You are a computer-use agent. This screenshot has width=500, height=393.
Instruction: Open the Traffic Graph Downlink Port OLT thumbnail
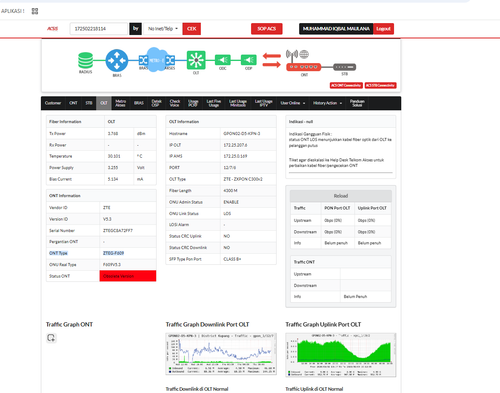point(221,354)
